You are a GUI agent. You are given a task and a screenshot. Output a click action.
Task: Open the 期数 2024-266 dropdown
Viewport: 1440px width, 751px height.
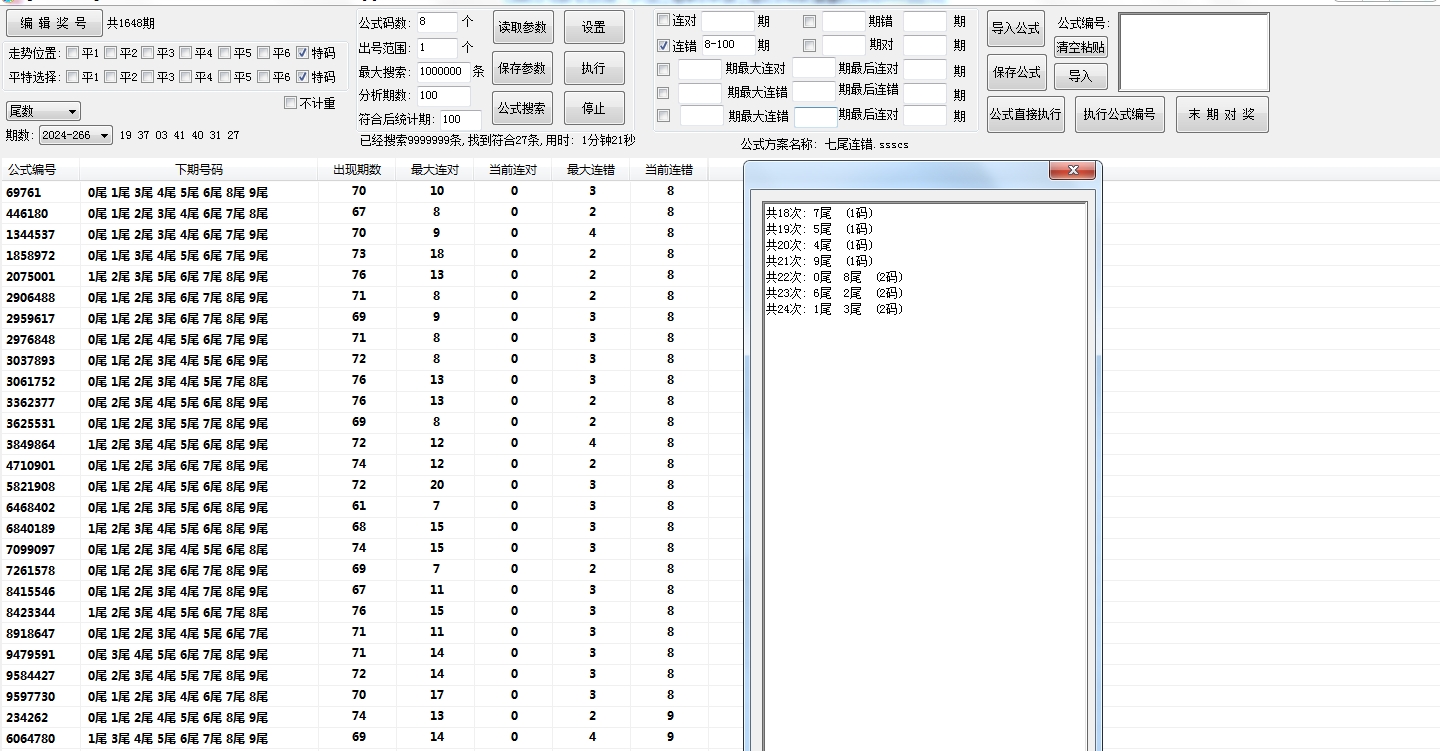pos(74,135)
